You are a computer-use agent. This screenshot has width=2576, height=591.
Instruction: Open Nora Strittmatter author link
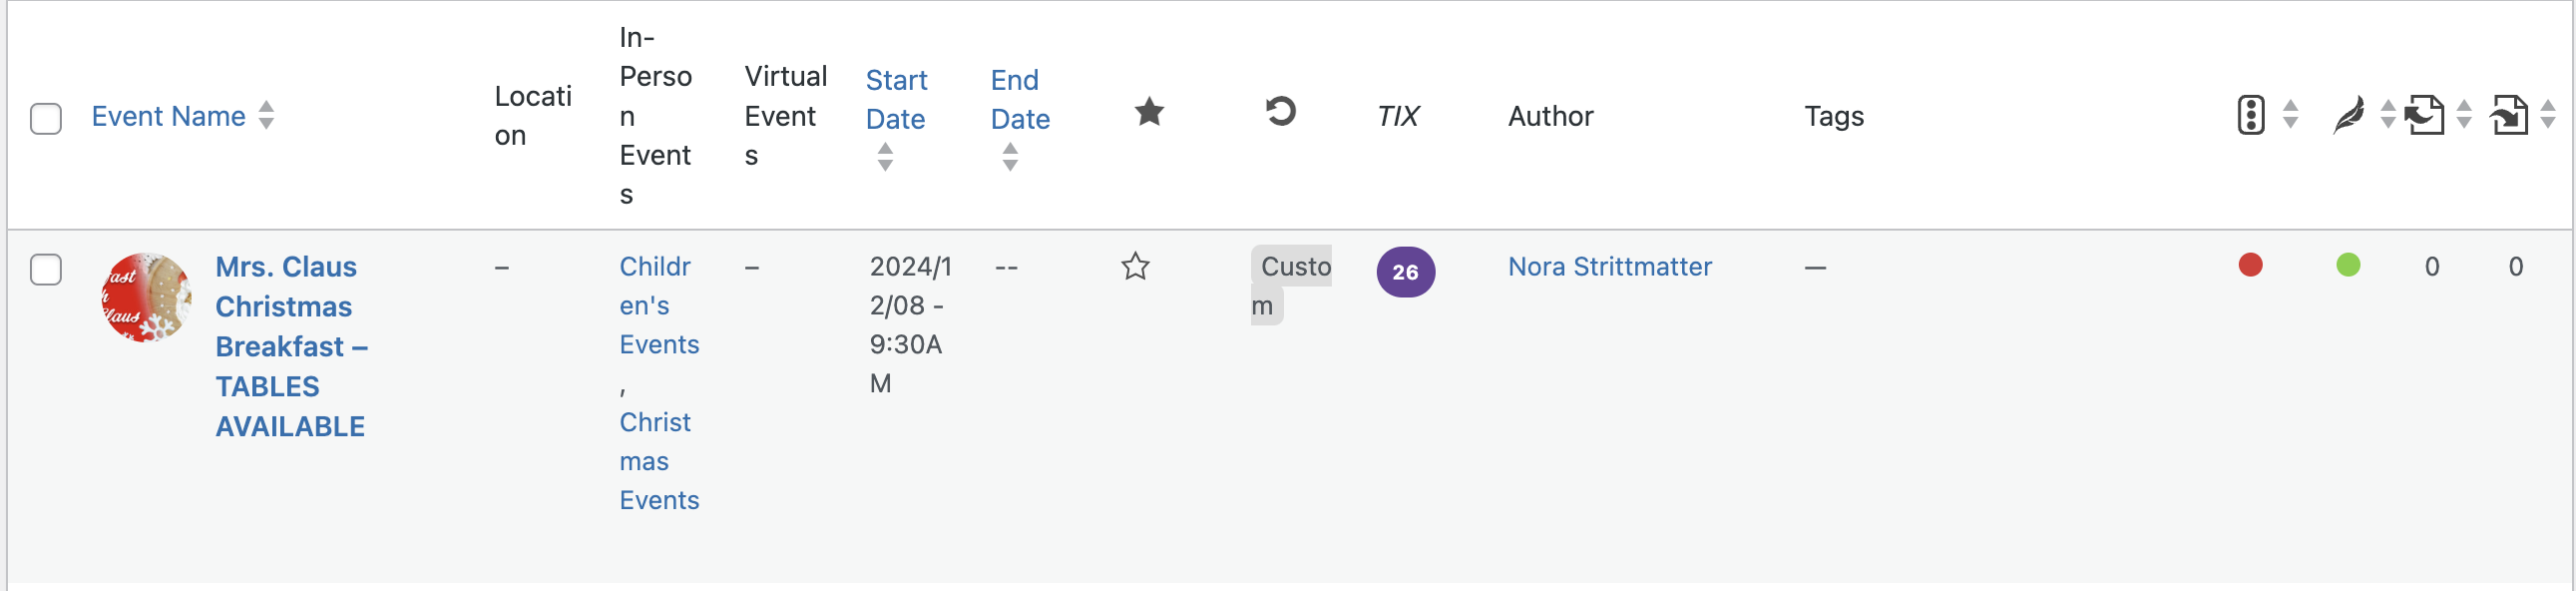tap(1610, 267)
